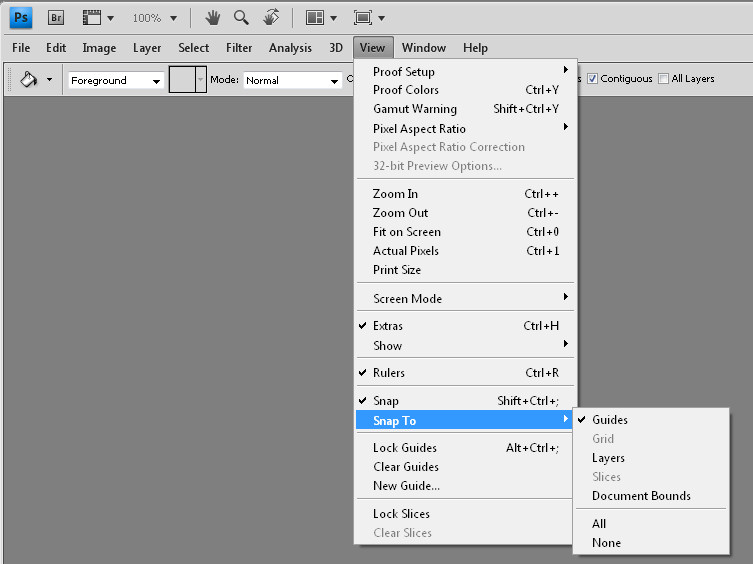
Task: Choose Lock Slices
Action: pyautogui.click(x=465, y=514)
